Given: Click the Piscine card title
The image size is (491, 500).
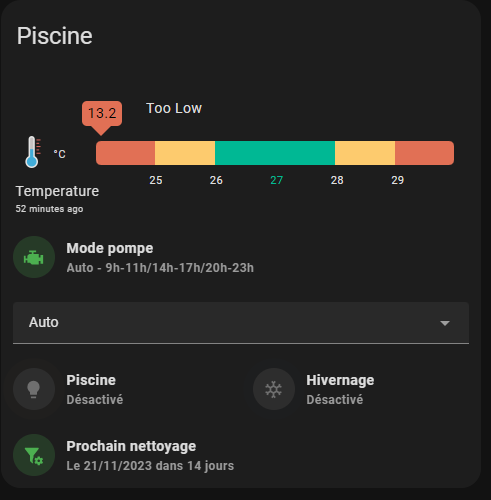Looking at the screenshot, I should [55, 36].
